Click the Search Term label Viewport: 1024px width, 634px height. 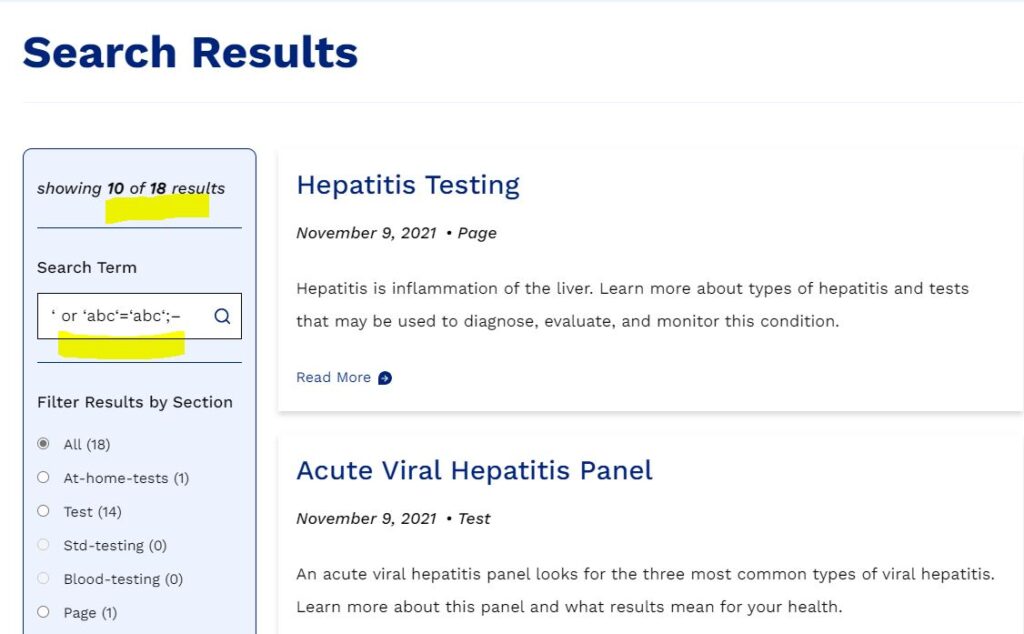(87, 267)
